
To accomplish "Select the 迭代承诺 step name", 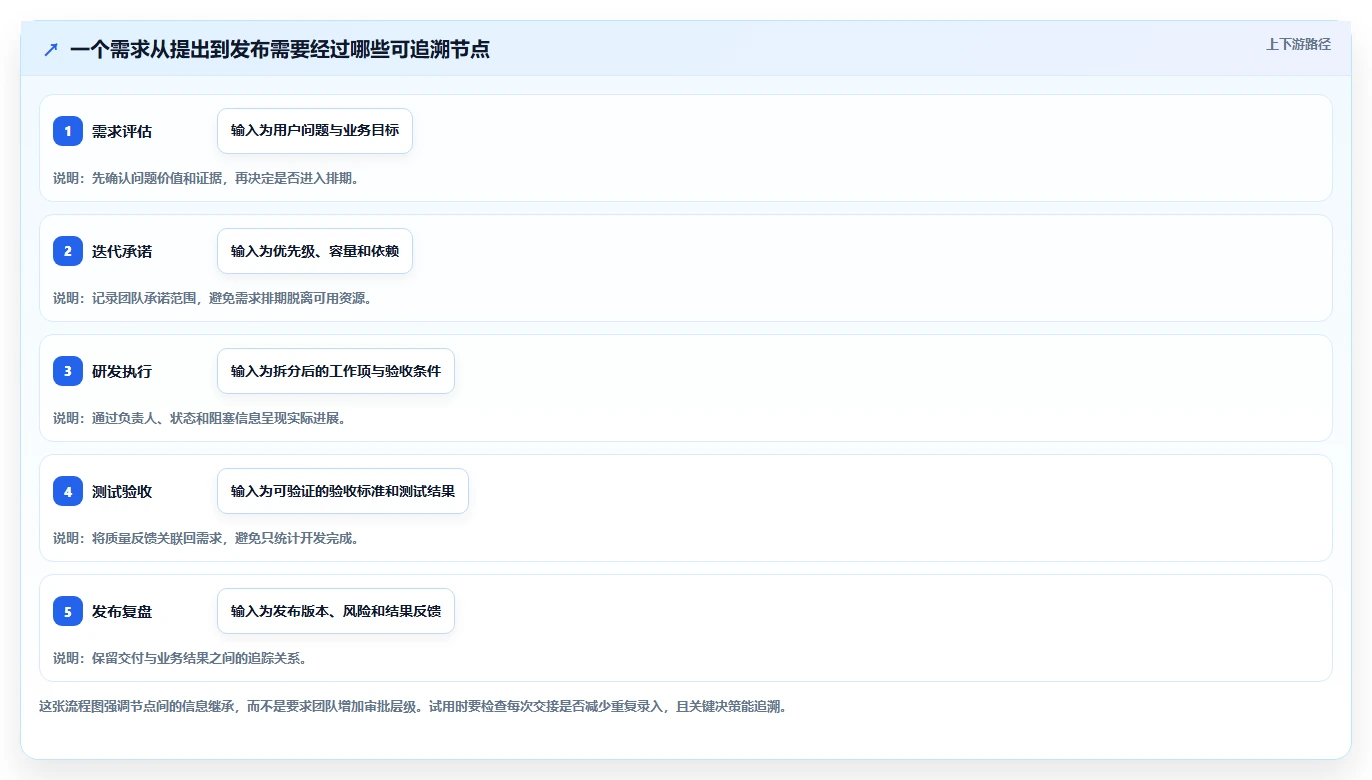I will click(x=122, y=251).
